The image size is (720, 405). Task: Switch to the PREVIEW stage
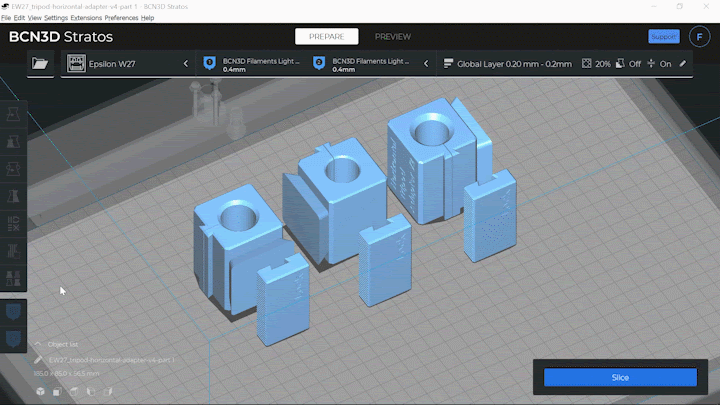pyautogui.click(x=393, y=37)
